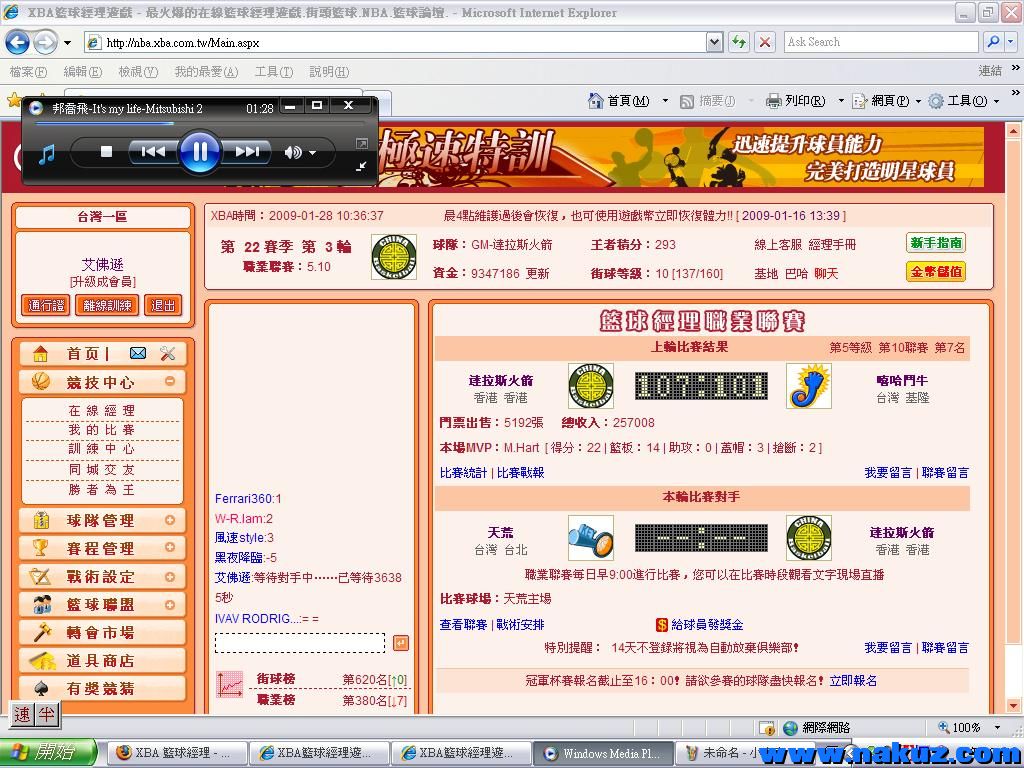
Task: Select 在線經理 in the sidebar
Action: (x=102, y=411)
